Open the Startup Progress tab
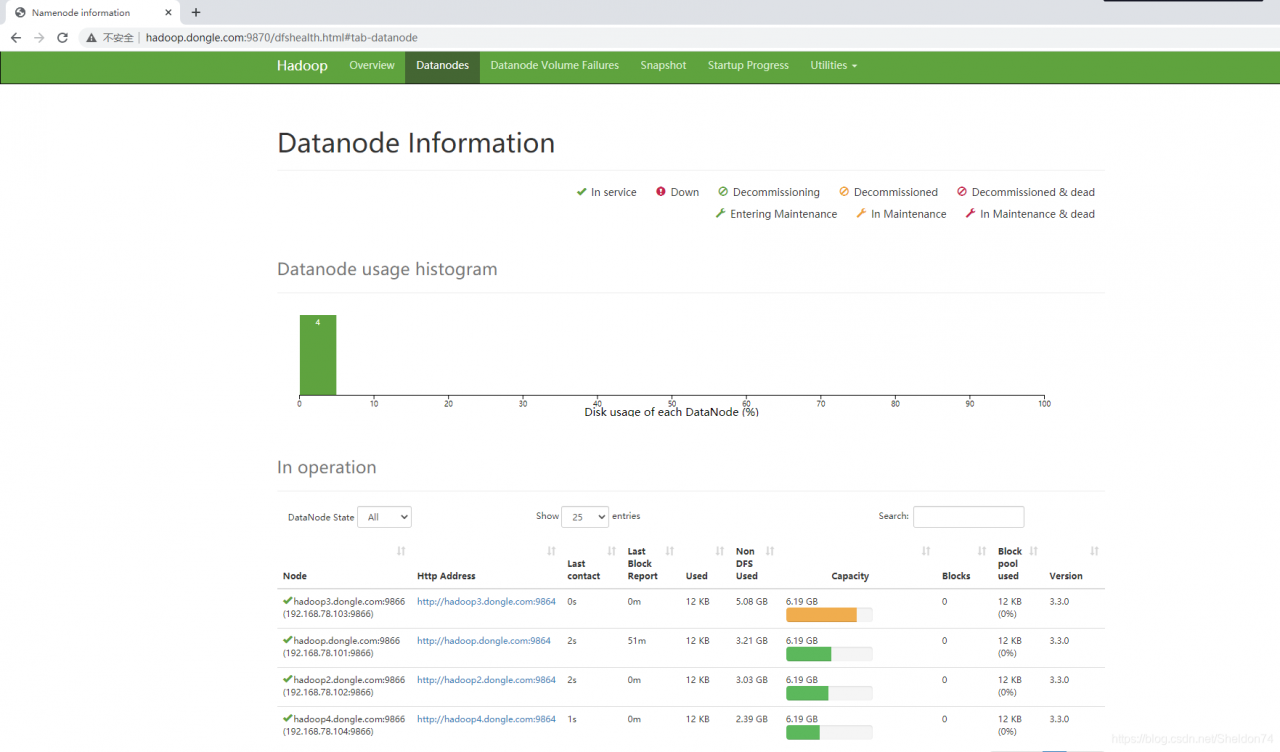1280x752 pixels. 748,66
